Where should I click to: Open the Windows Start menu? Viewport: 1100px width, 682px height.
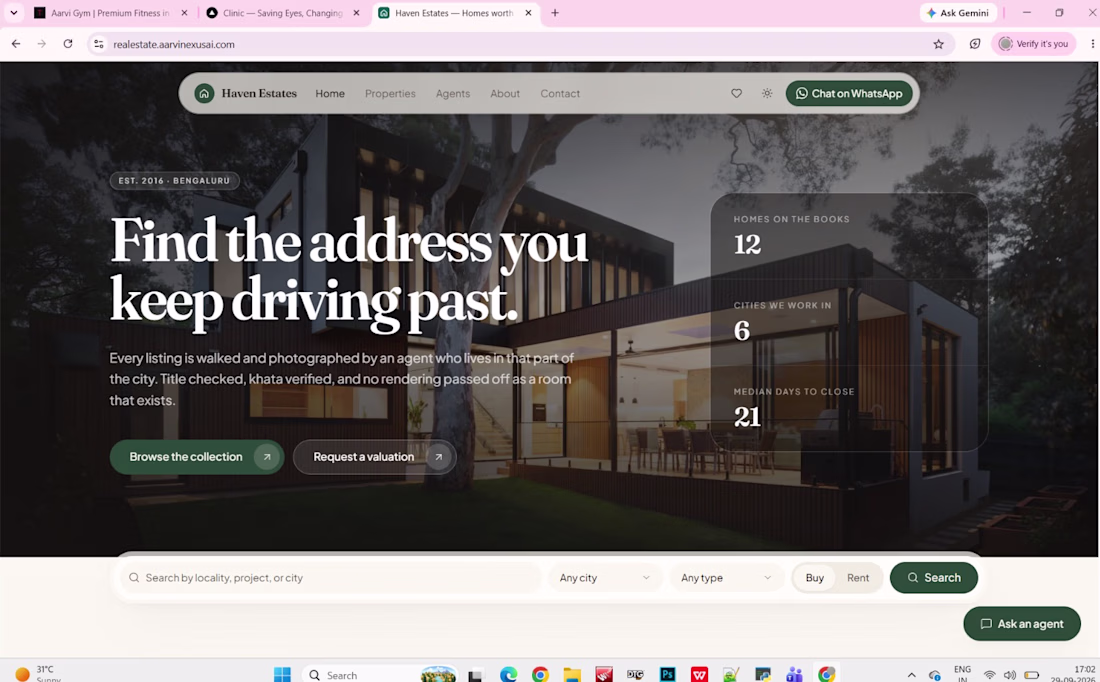(x=282, y=674)
